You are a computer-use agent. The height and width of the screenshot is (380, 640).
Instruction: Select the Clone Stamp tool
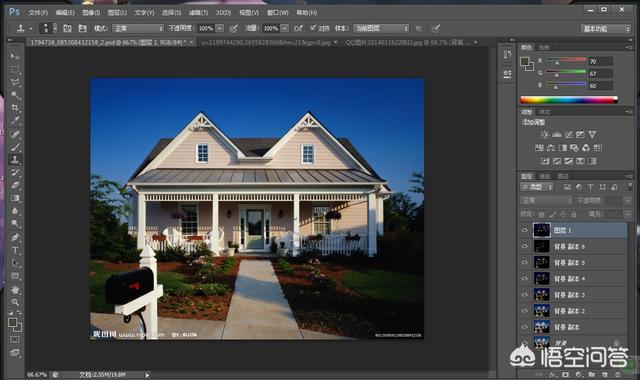(15, 160)
